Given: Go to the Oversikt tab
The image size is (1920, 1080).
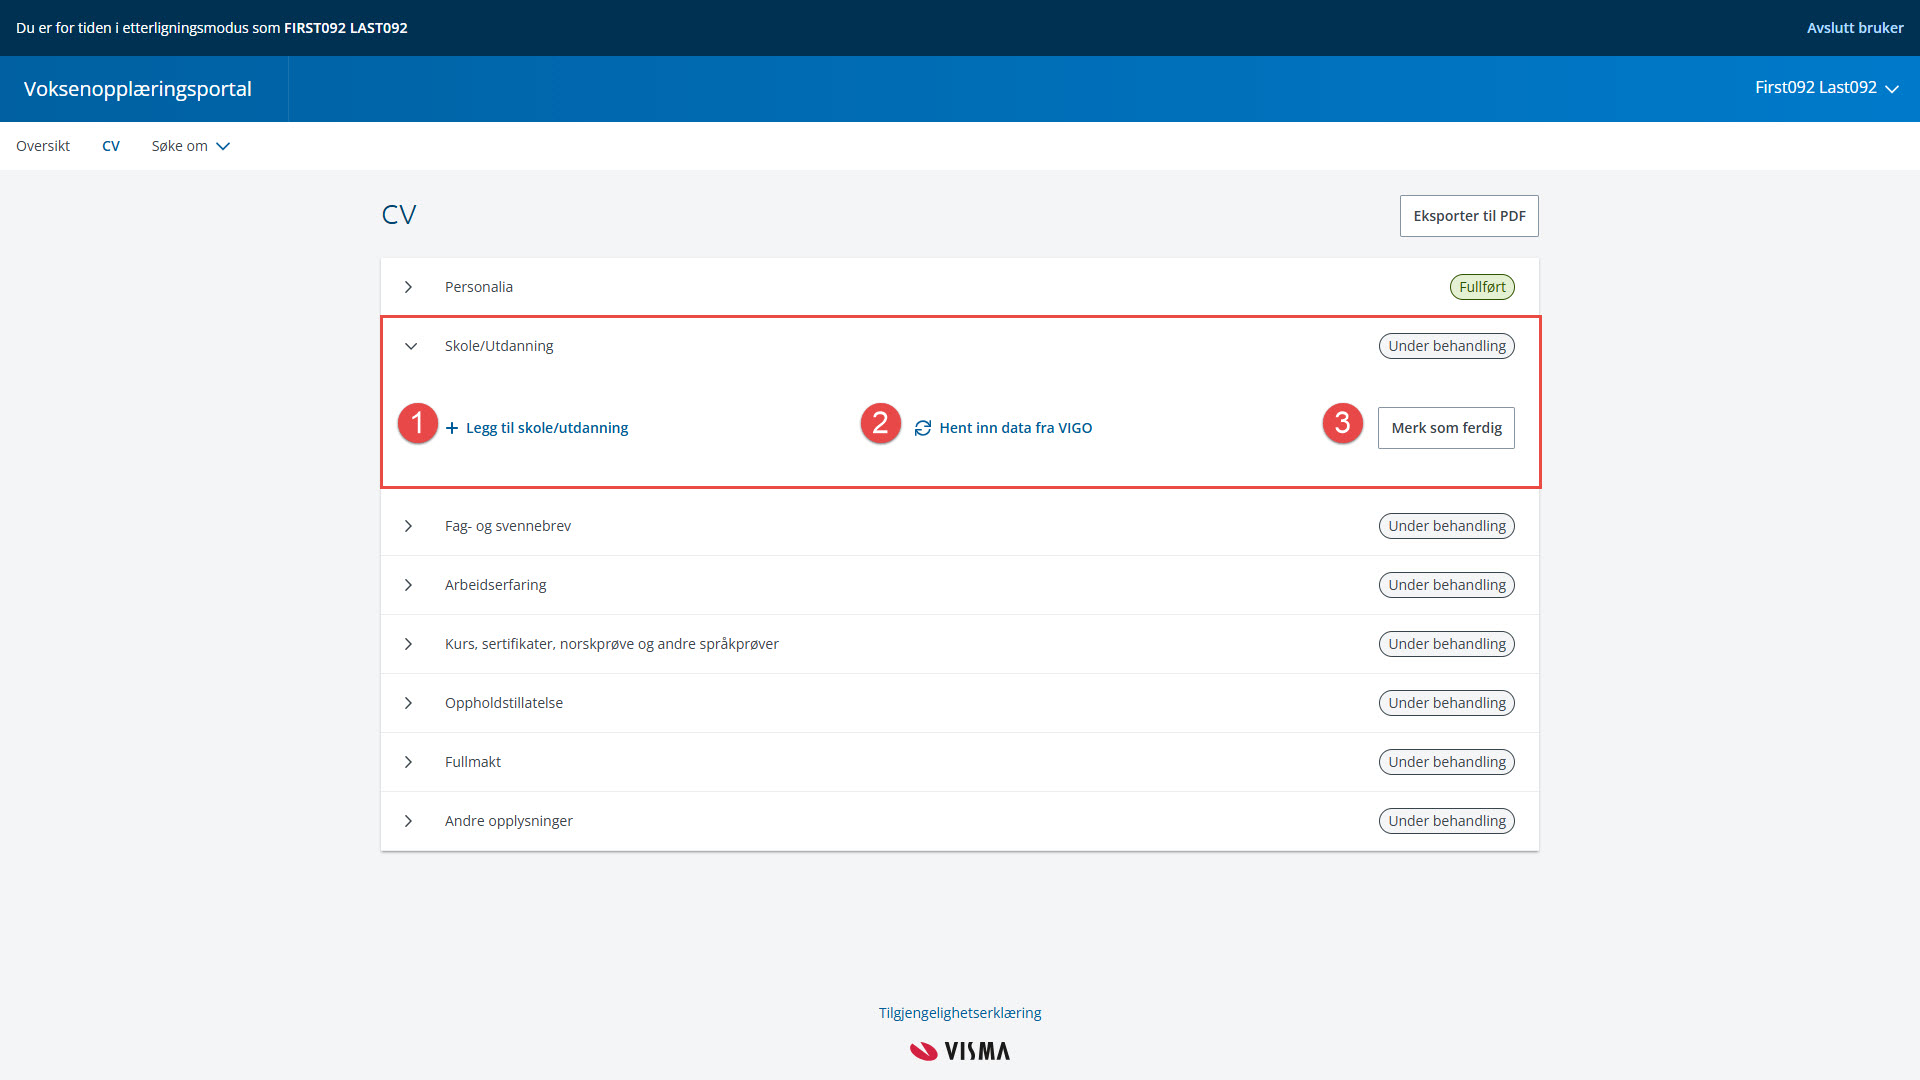Looking at the screenshot, I should 43,146.
